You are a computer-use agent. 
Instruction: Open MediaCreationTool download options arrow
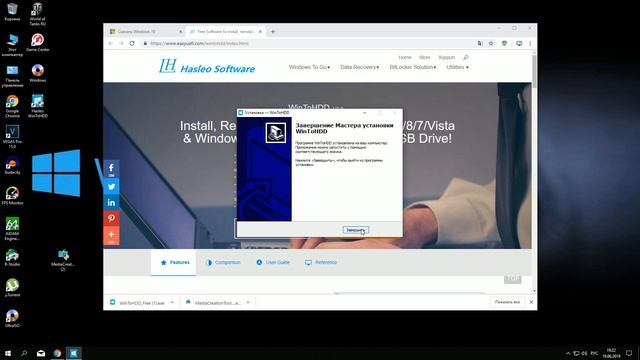click(x=248, y=302)
